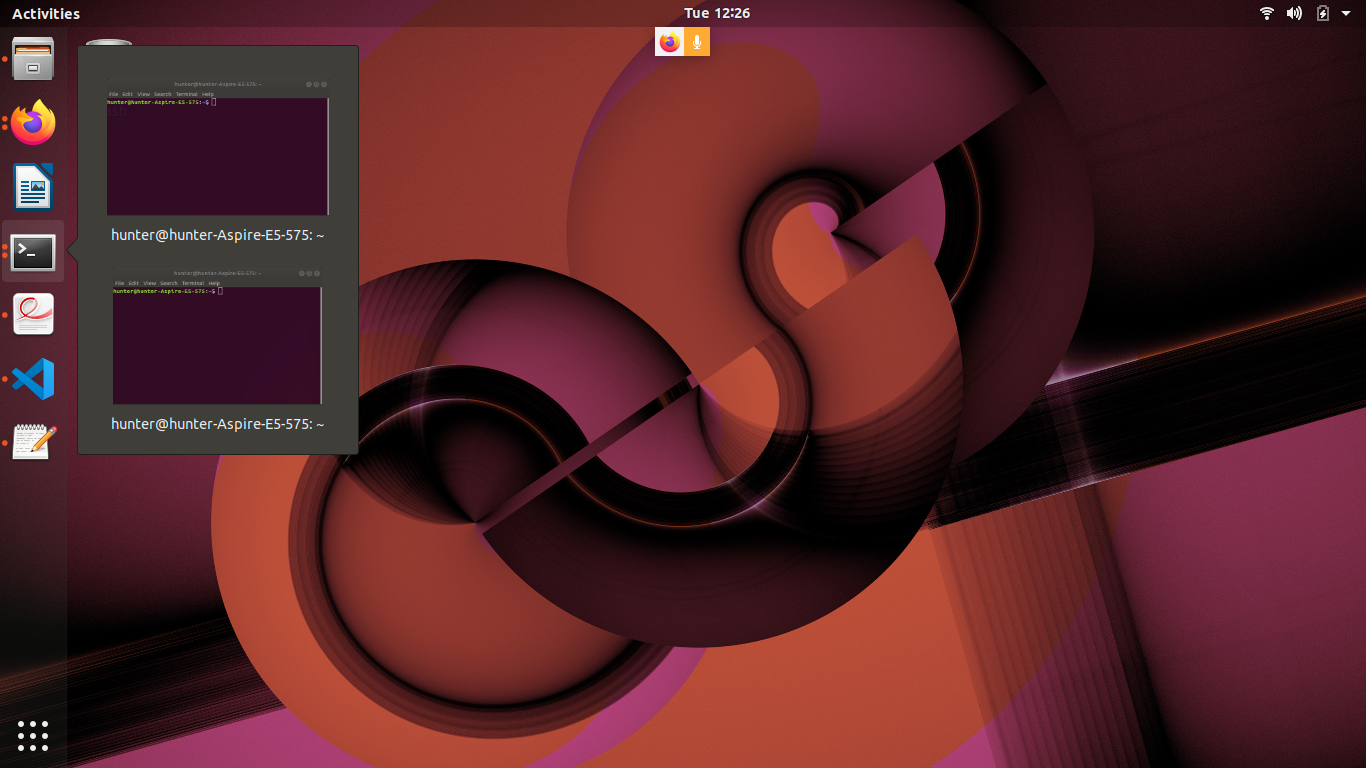Open the Text Editor notepad dock icon
The height and width of the screenshot is (768, 1366).
pyautogui.click(x=33, y=442)
